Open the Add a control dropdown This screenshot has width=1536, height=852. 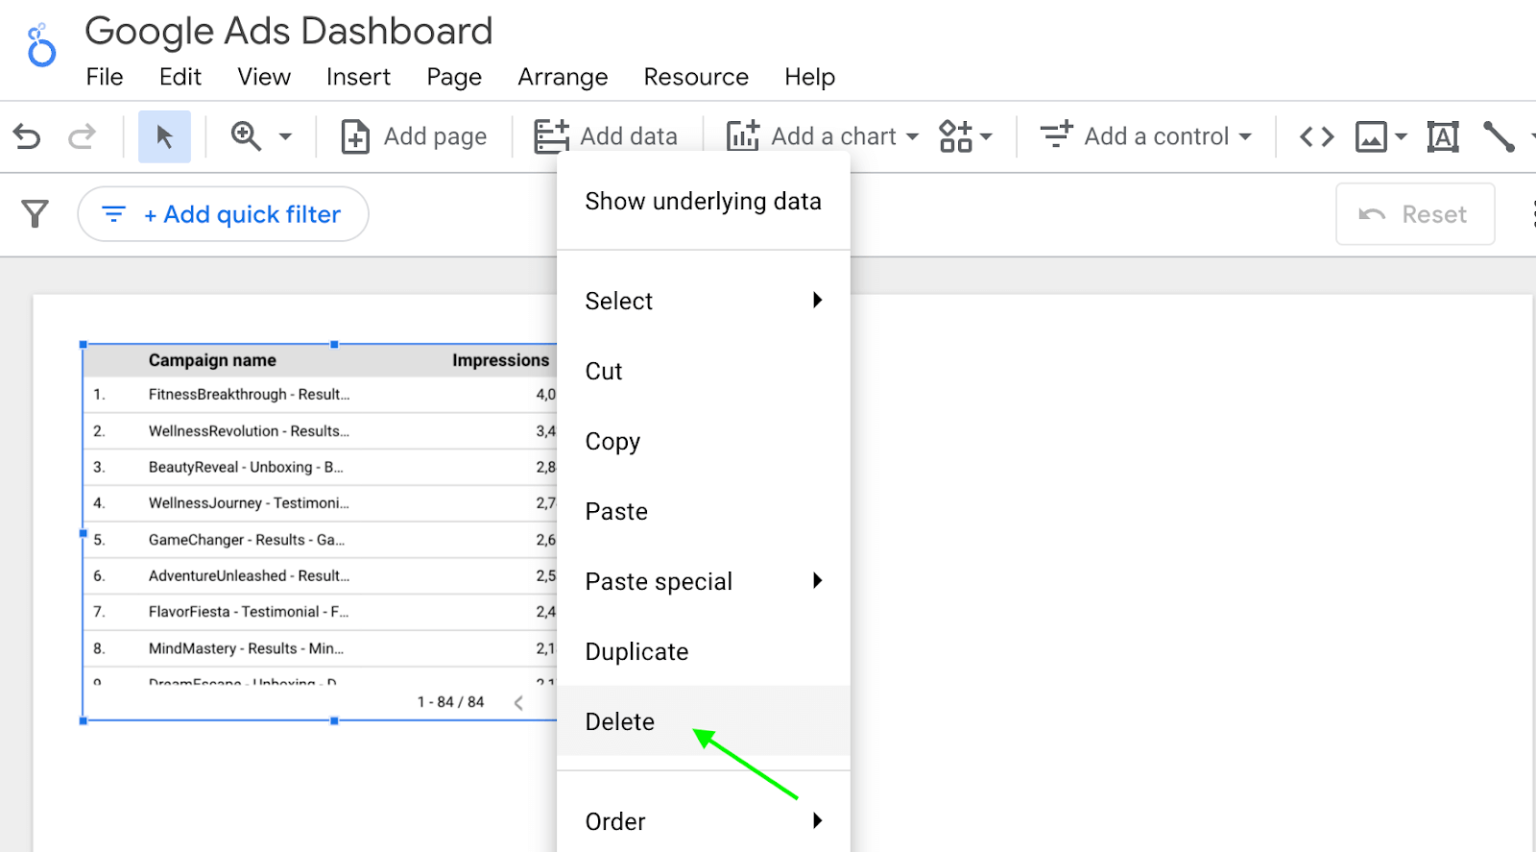[x=1144, y=136]
